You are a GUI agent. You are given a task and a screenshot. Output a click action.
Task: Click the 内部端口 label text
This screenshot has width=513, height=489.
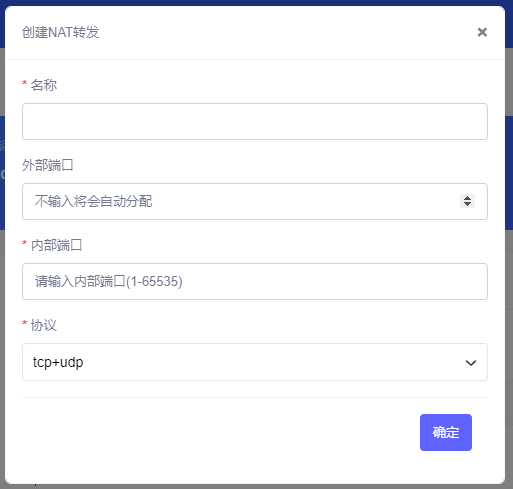click(56, 245)
